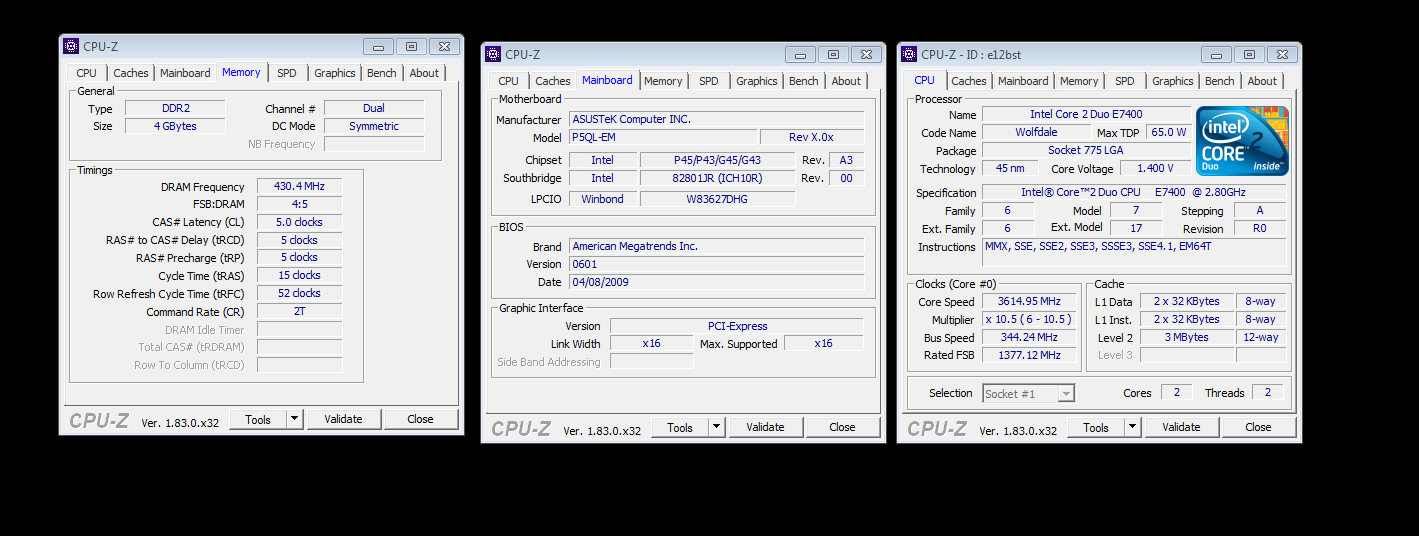Viewport: 1419px width, 536px height.
Task: Click Validate button in Mainboard window
Action: 765,427
